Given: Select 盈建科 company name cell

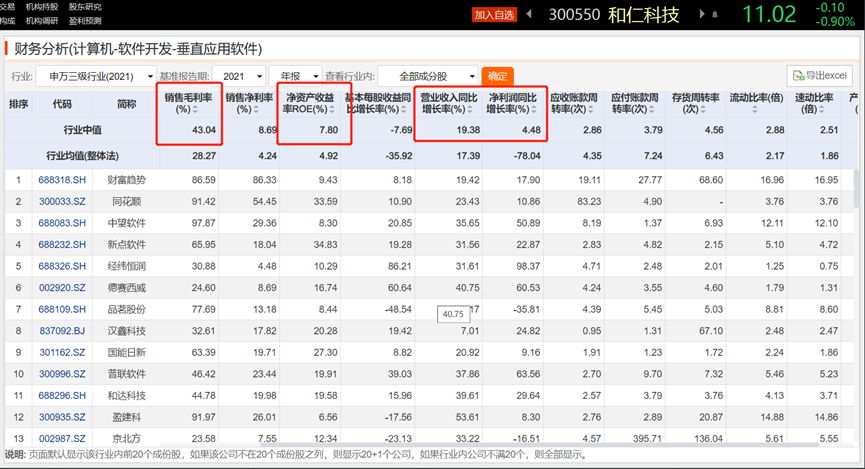Looking at the screenshot, I should click(127, 417).
